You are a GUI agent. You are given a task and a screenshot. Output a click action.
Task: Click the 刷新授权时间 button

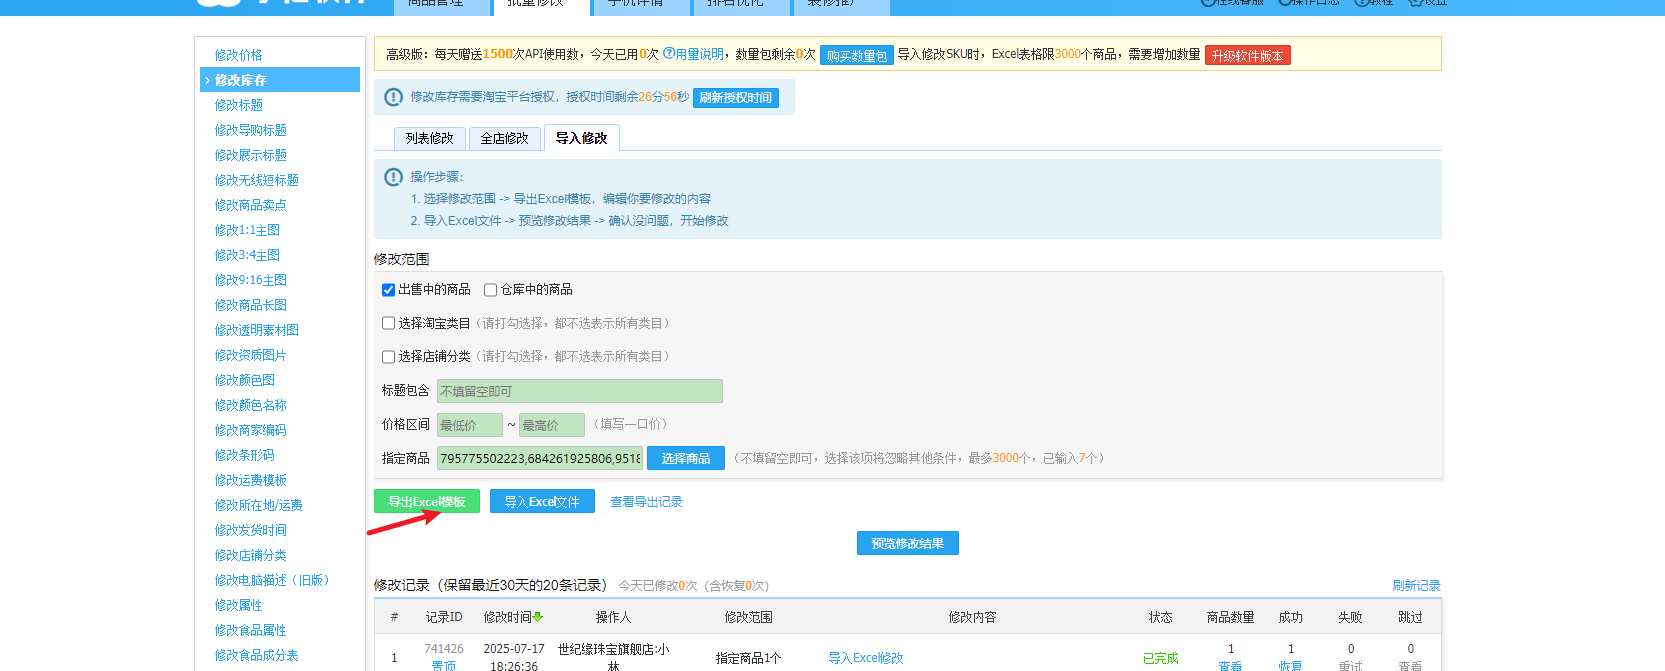coord(735,97)
